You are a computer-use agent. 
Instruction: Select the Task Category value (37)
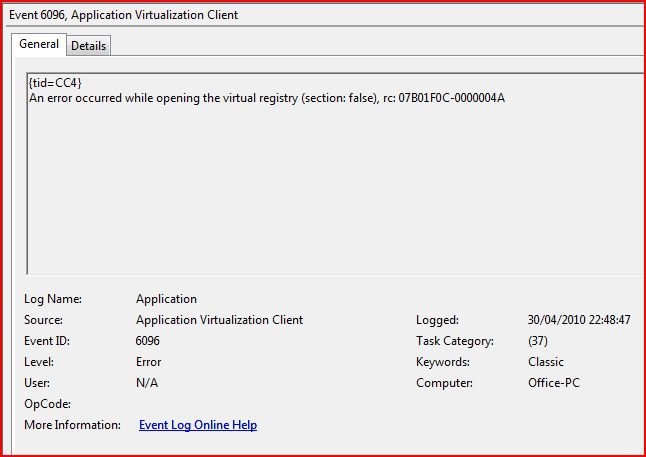coord(538,341)
